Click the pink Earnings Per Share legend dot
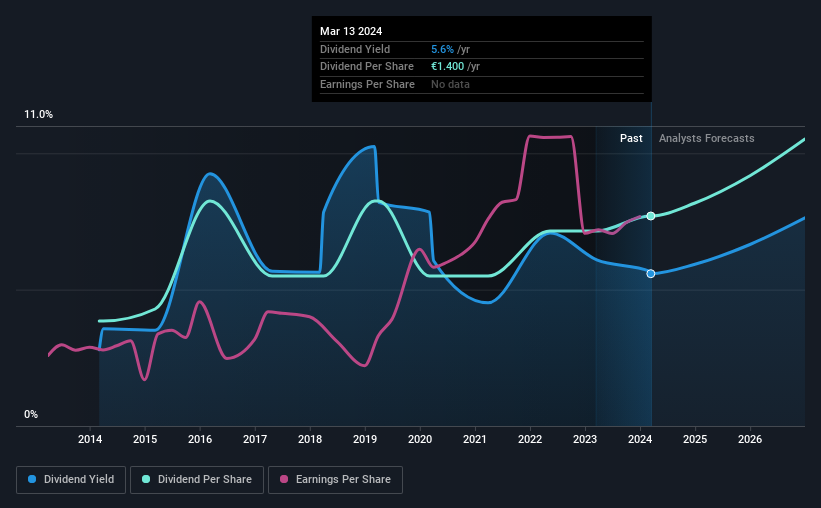This screenshot has height=508, width=821. (284, 479)
